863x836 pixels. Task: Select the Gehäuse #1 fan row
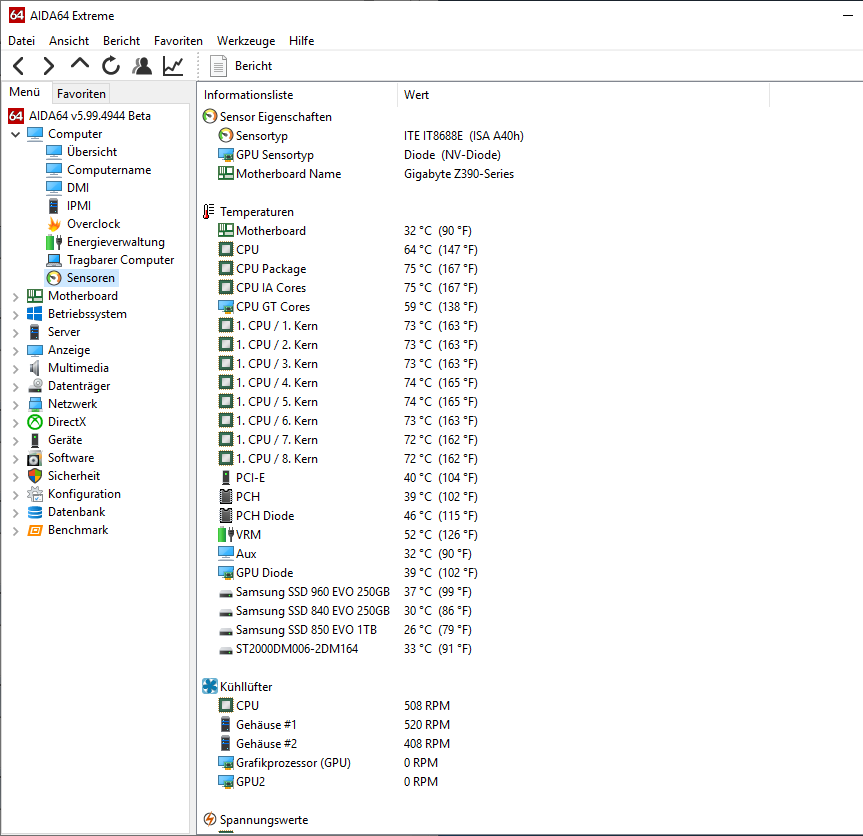click(334, 724)
